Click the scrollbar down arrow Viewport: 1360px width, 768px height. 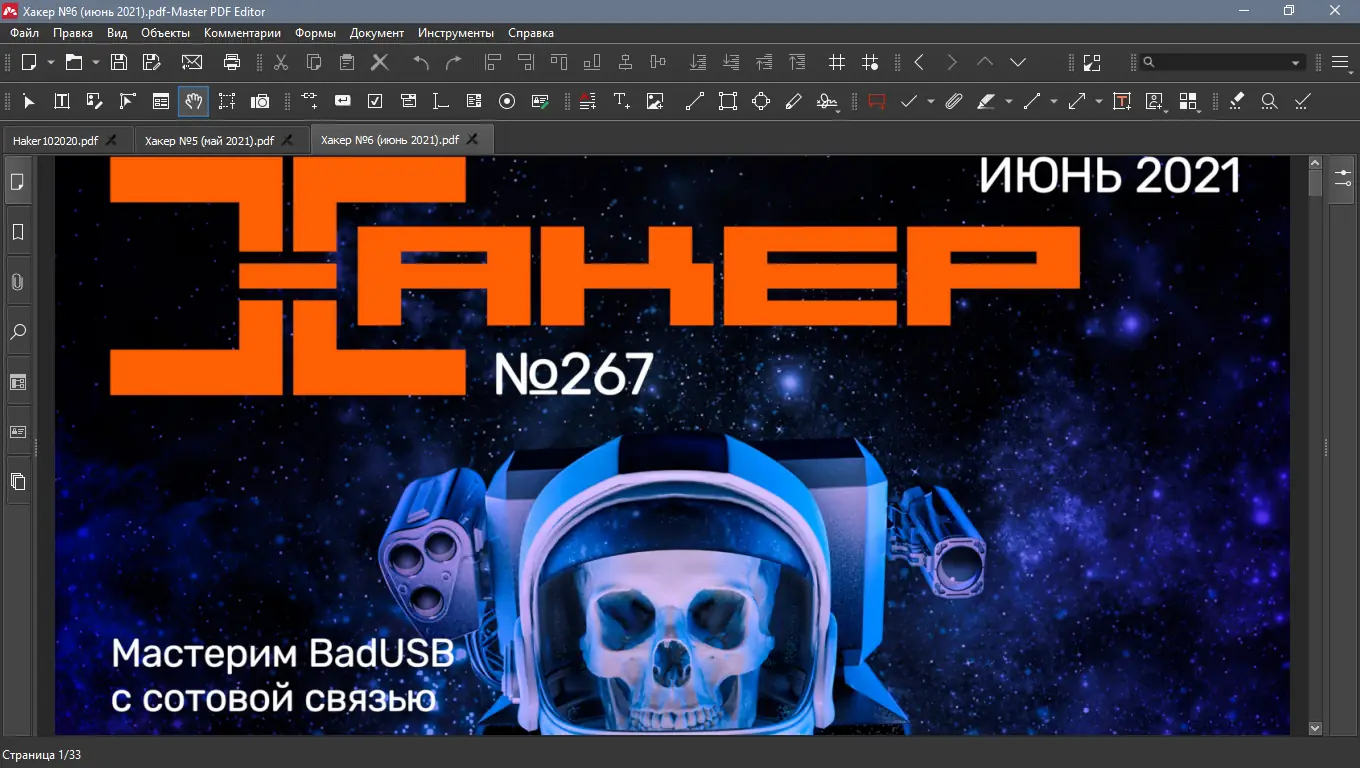[x=1315, y=728]
